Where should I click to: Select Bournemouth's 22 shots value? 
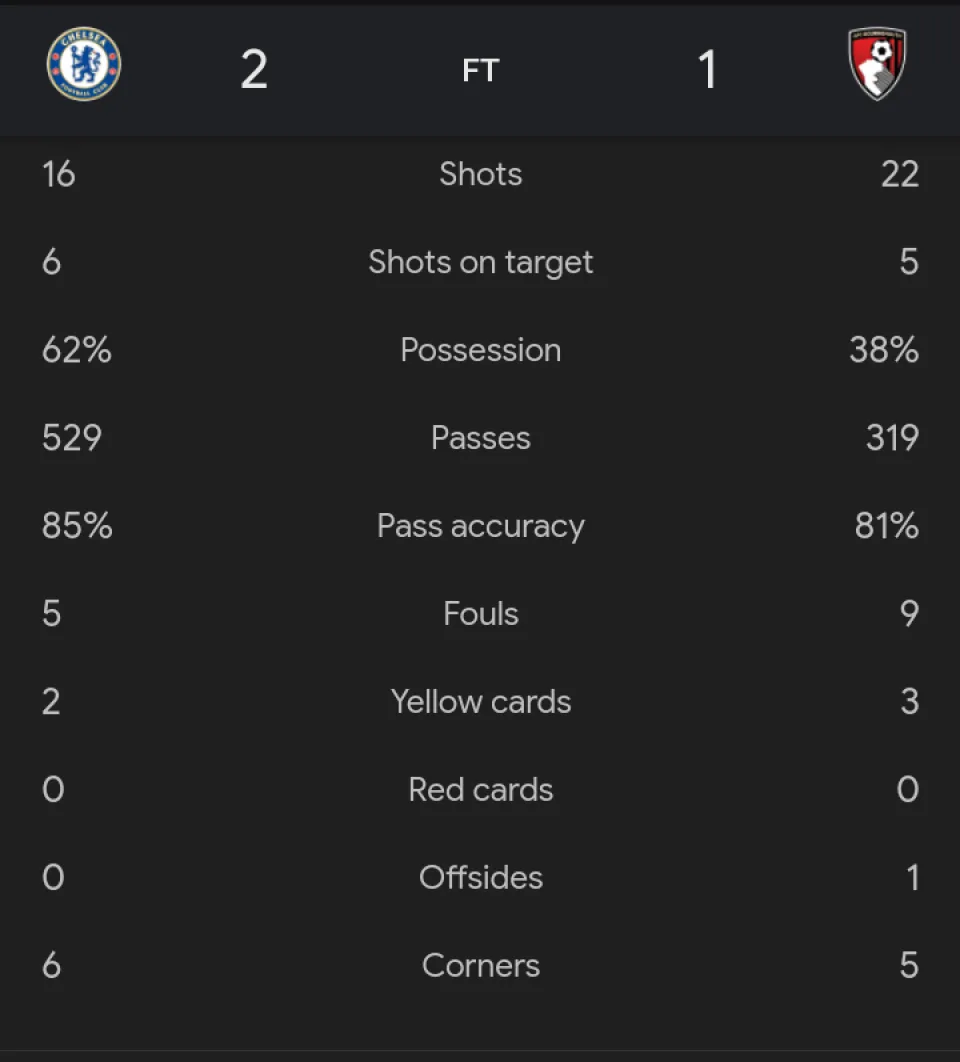[899, 174]
